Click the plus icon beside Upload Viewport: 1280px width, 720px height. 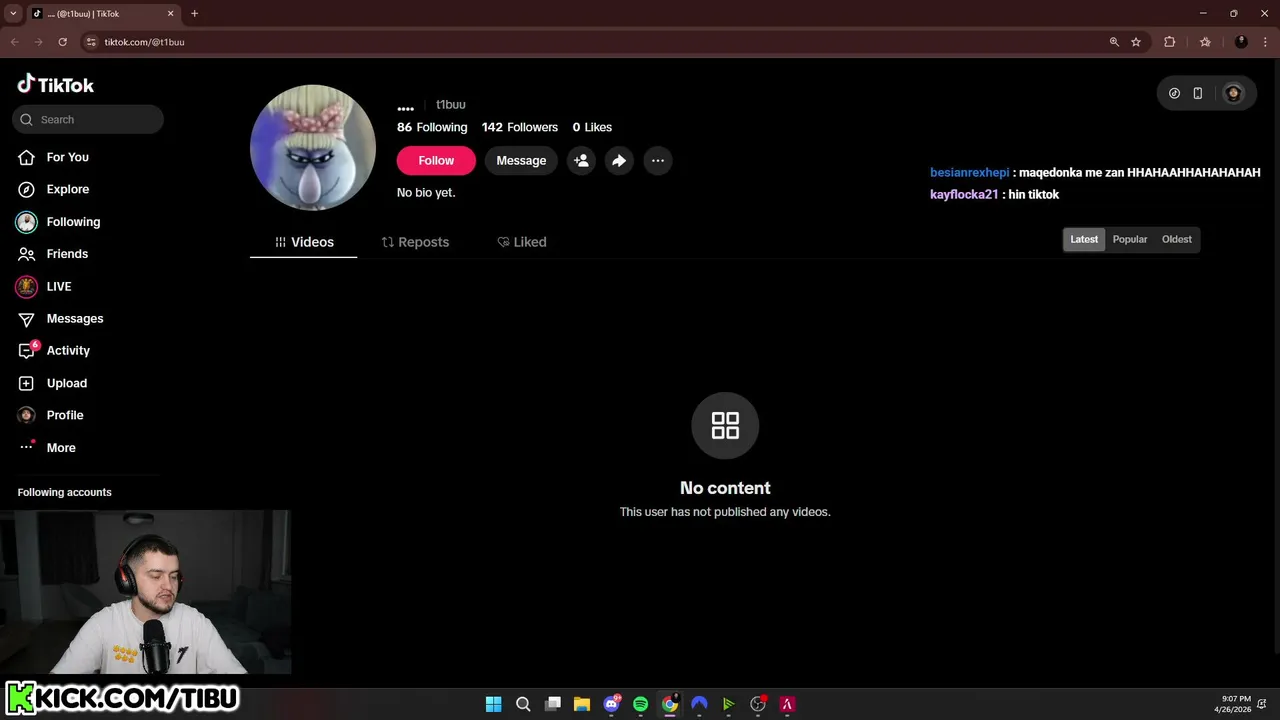tap(27, 383)
